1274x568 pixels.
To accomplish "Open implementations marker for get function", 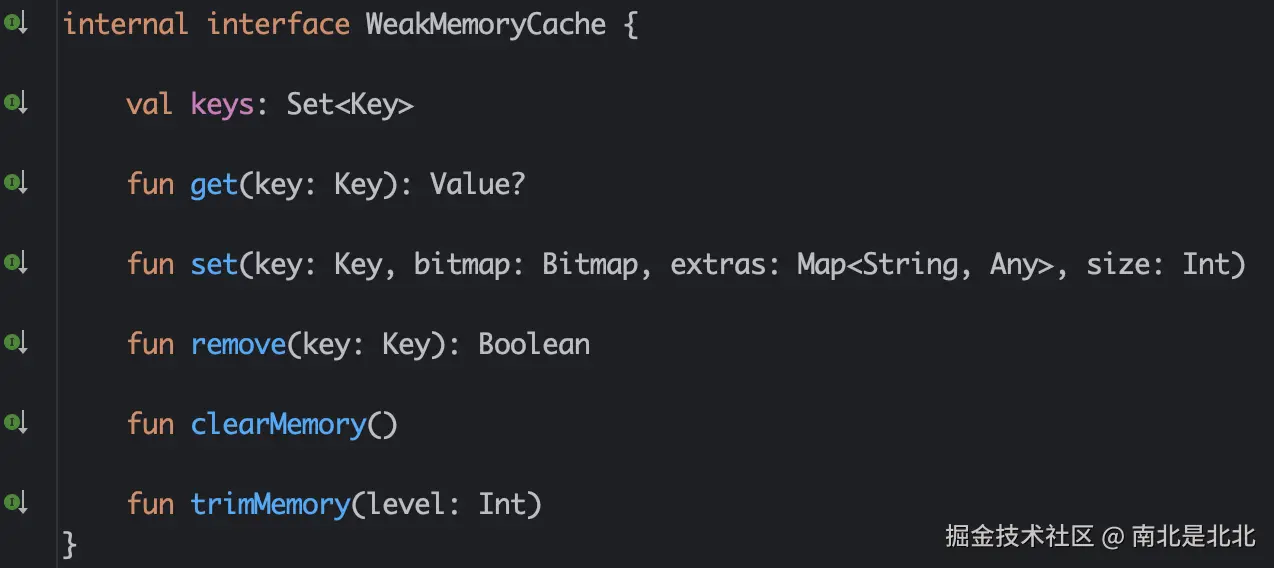I will coord(15,183).
